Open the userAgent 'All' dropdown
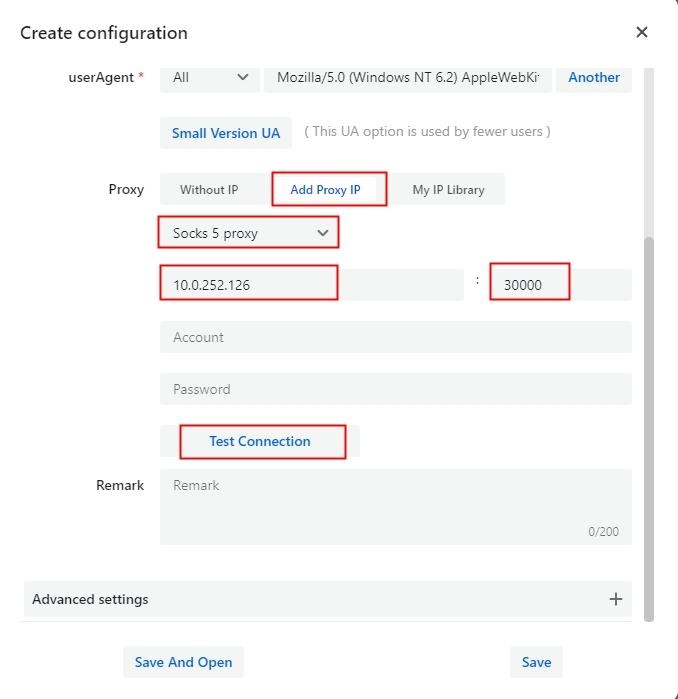This screenshot has width=678, height=699. coord(210,77)
